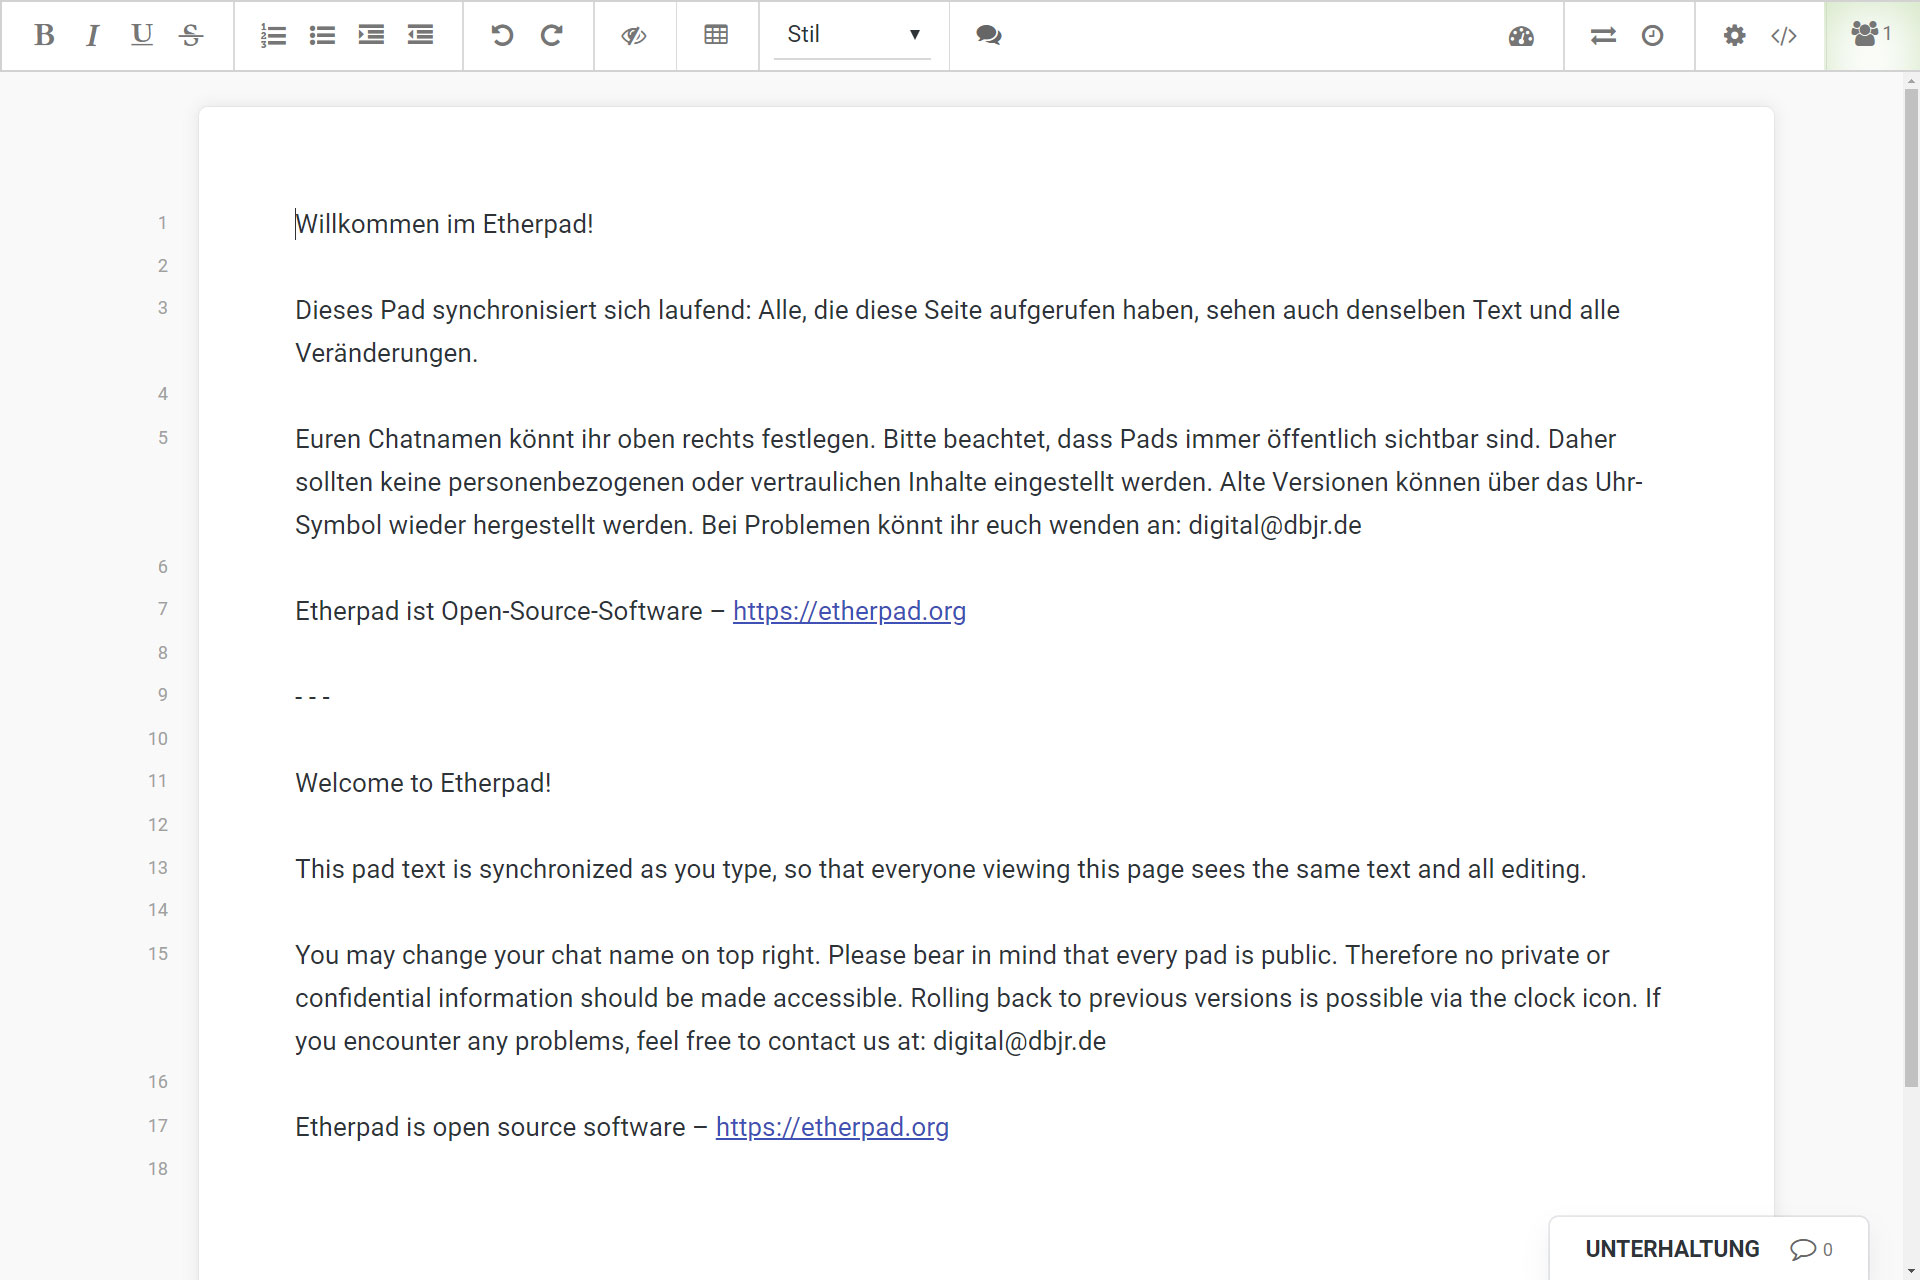
Task: Click the line 'Welcome to Etherpad!'
Action: [x=423, y=783]
